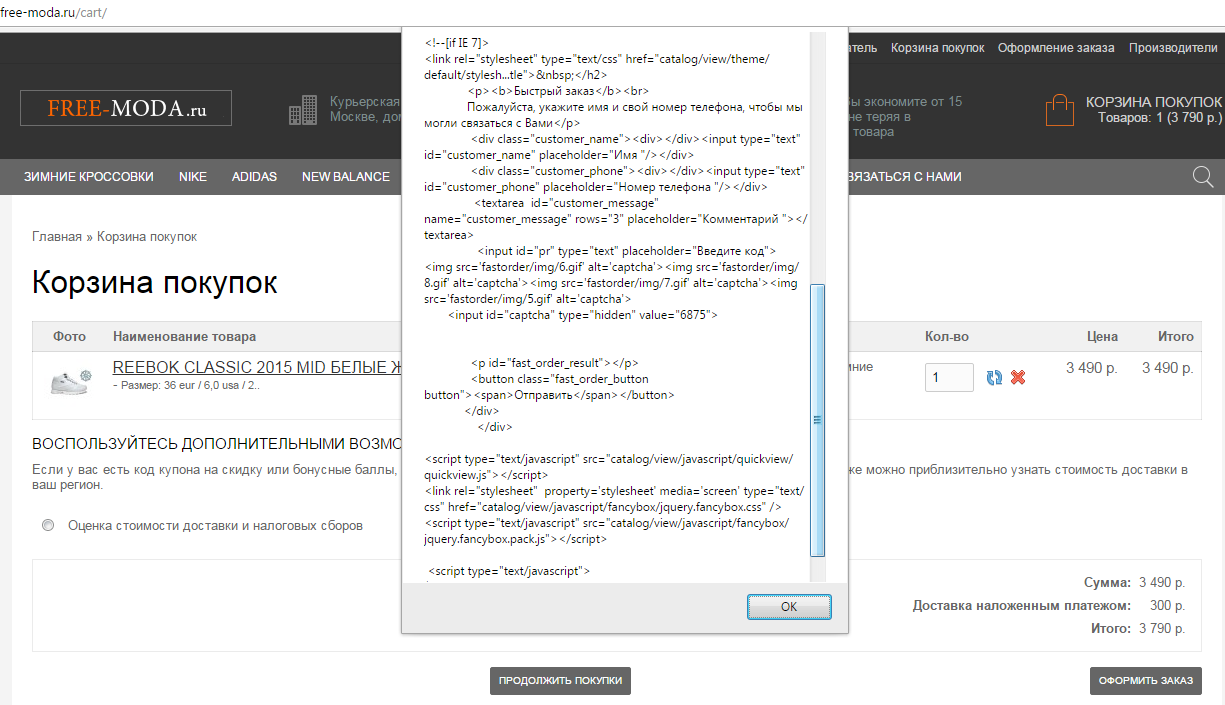Click the blue refresh quantity icon

click(x=994, y=377)
